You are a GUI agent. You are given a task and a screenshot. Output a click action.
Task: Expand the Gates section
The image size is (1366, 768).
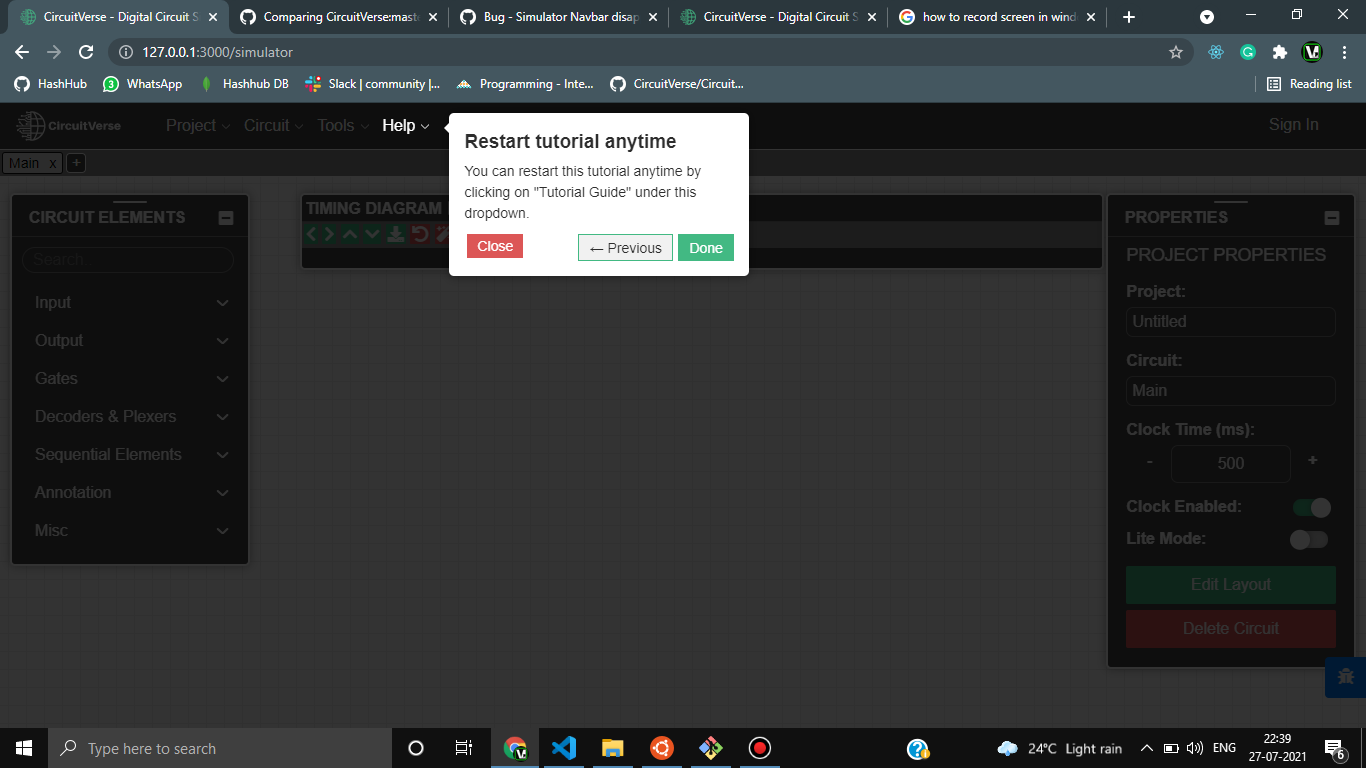point(131,379)
